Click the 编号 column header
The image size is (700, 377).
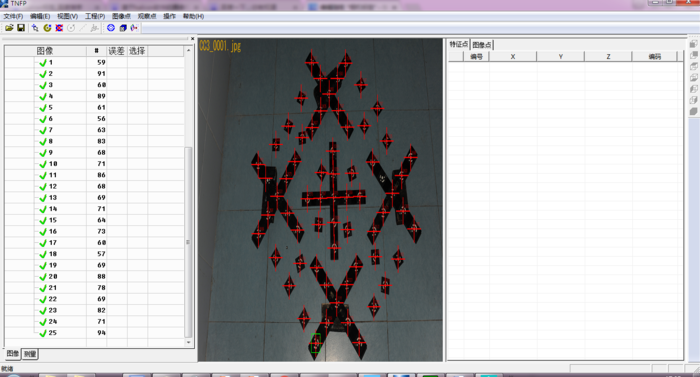tap(476, 57)
